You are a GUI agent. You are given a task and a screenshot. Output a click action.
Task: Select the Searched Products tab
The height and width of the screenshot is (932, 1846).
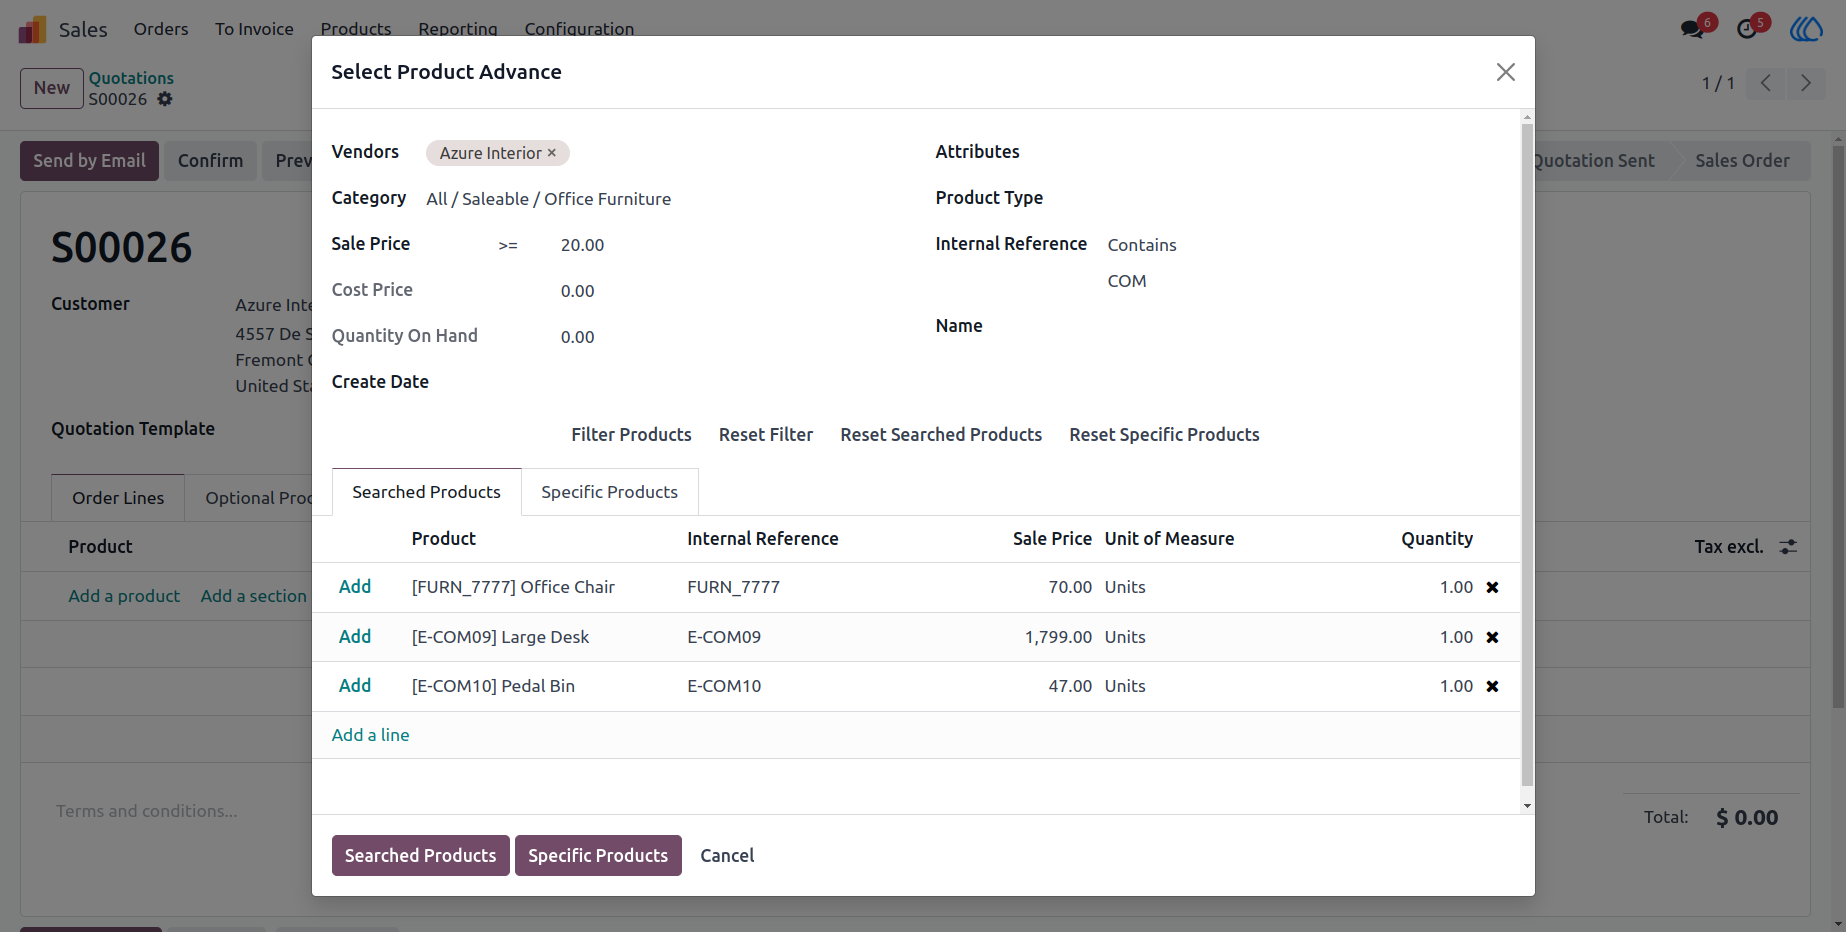[x=426, y=492]
